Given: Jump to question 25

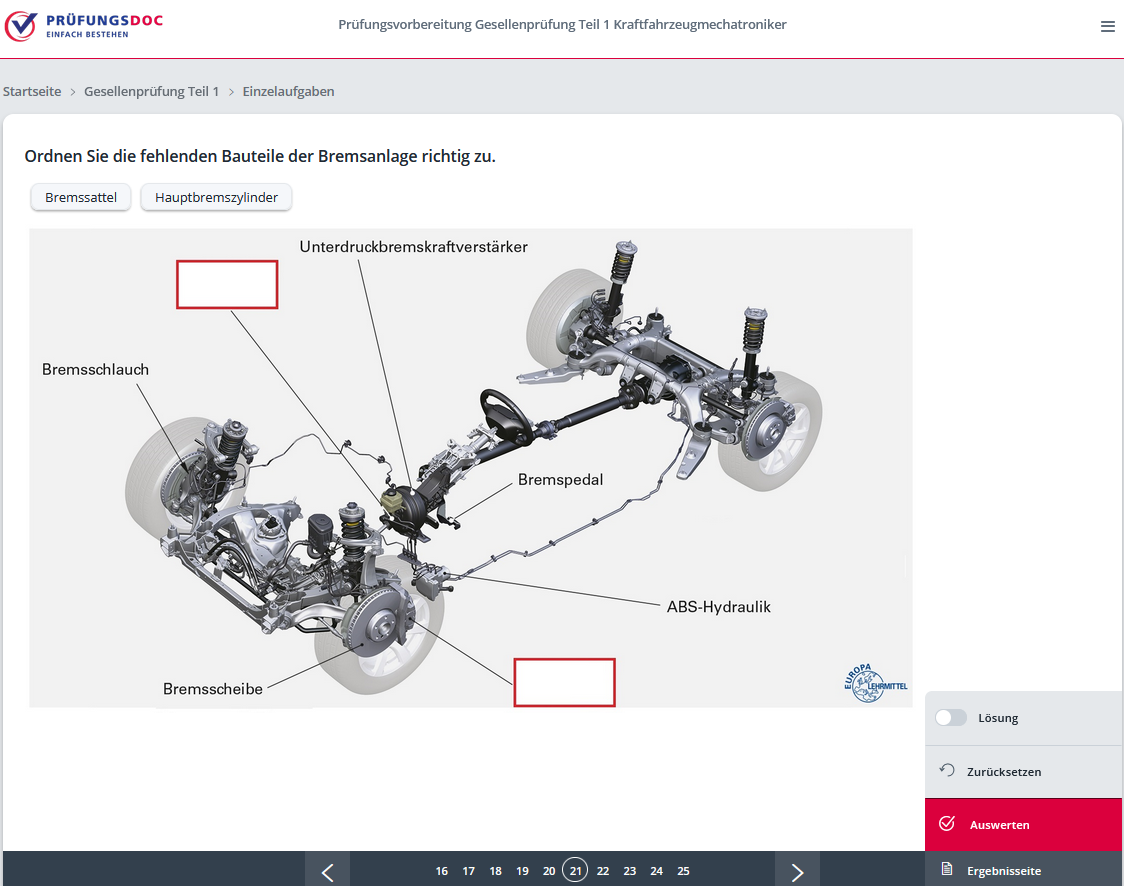Looking at the screenshot, I should point(683,871).
